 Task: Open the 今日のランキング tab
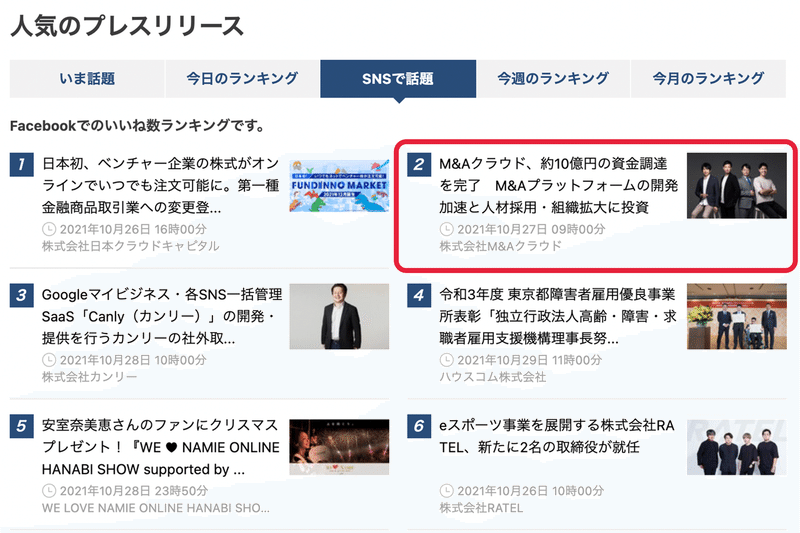click(x=242, y=79)
